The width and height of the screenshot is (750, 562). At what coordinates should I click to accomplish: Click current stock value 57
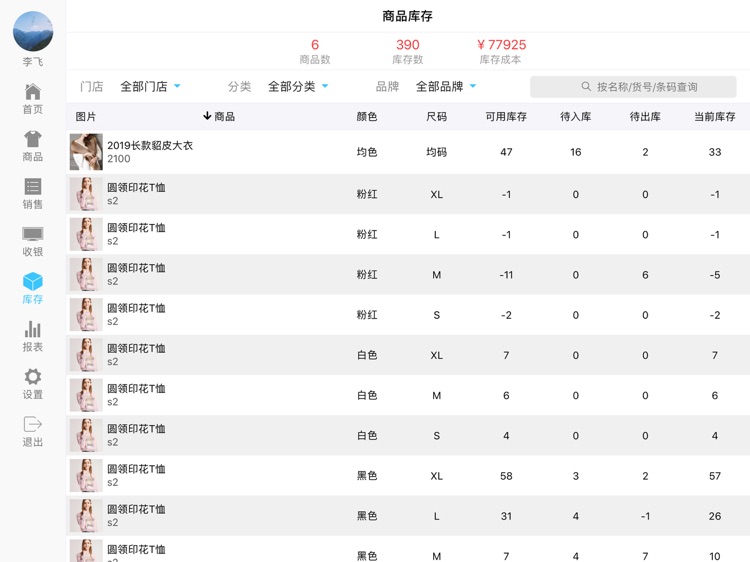click(715, 476)
